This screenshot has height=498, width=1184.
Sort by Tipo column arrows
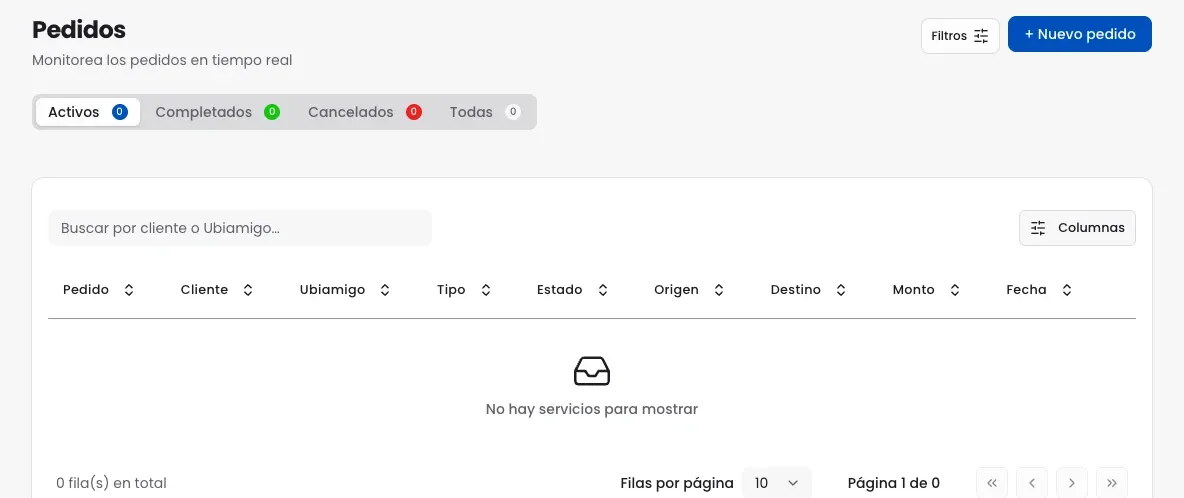tap(486, 290)
